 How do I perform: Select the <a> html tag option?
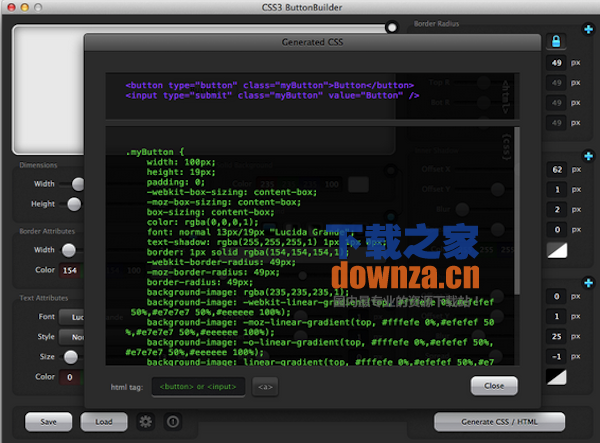pyautogui.click(x=265, y=387)
